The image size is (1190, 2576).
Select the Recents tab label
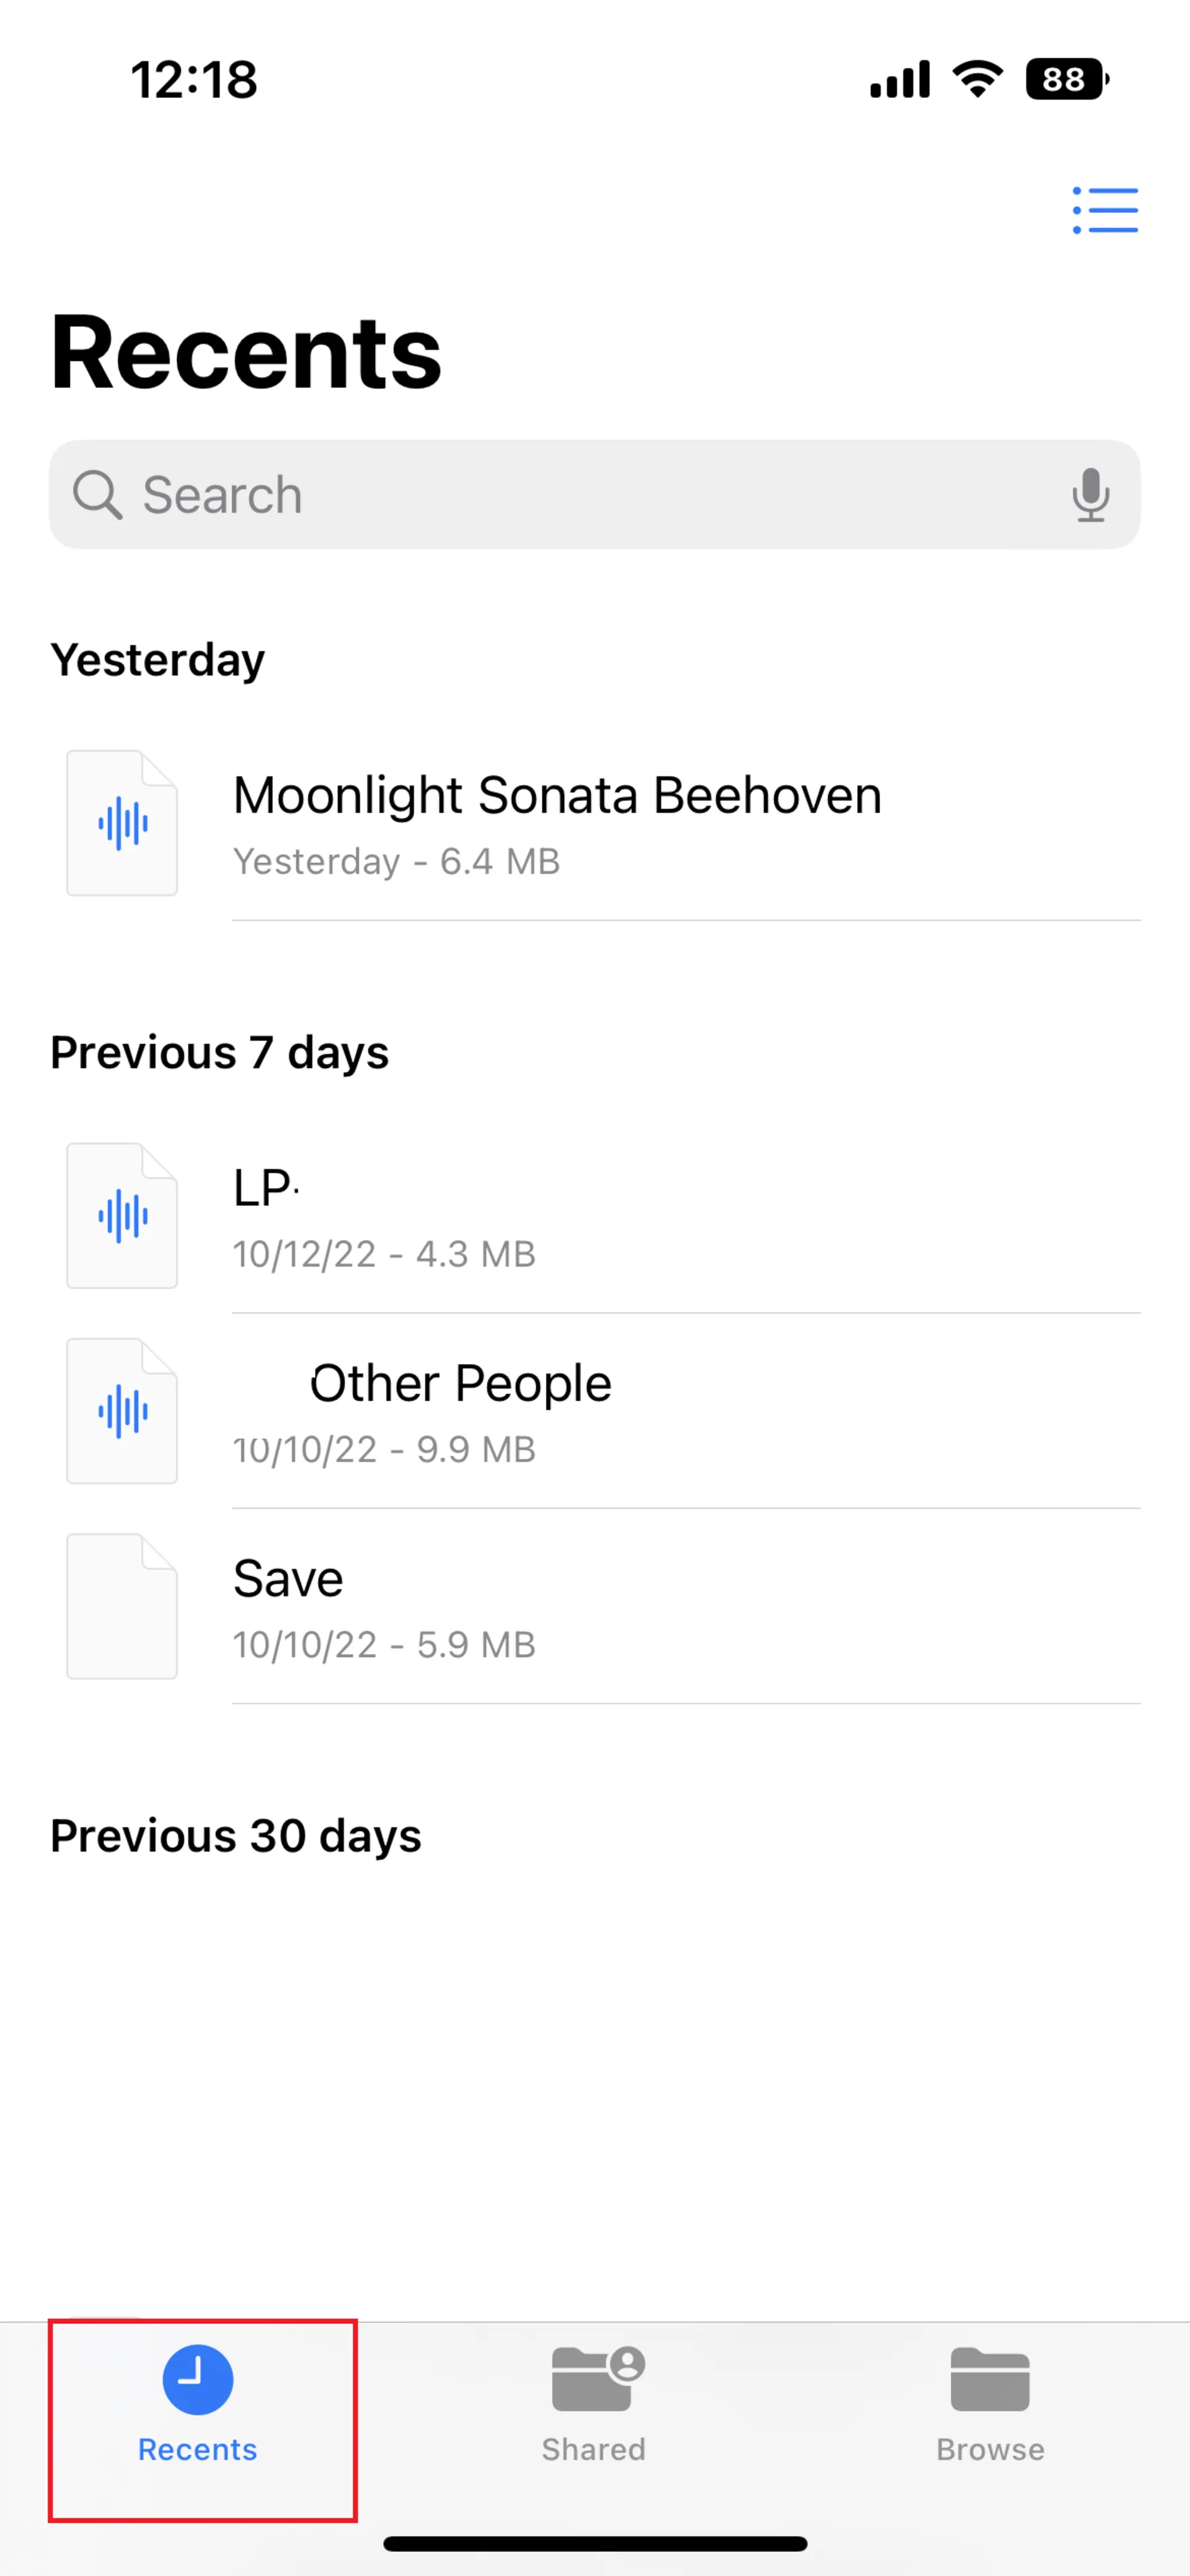point(198,2449)
